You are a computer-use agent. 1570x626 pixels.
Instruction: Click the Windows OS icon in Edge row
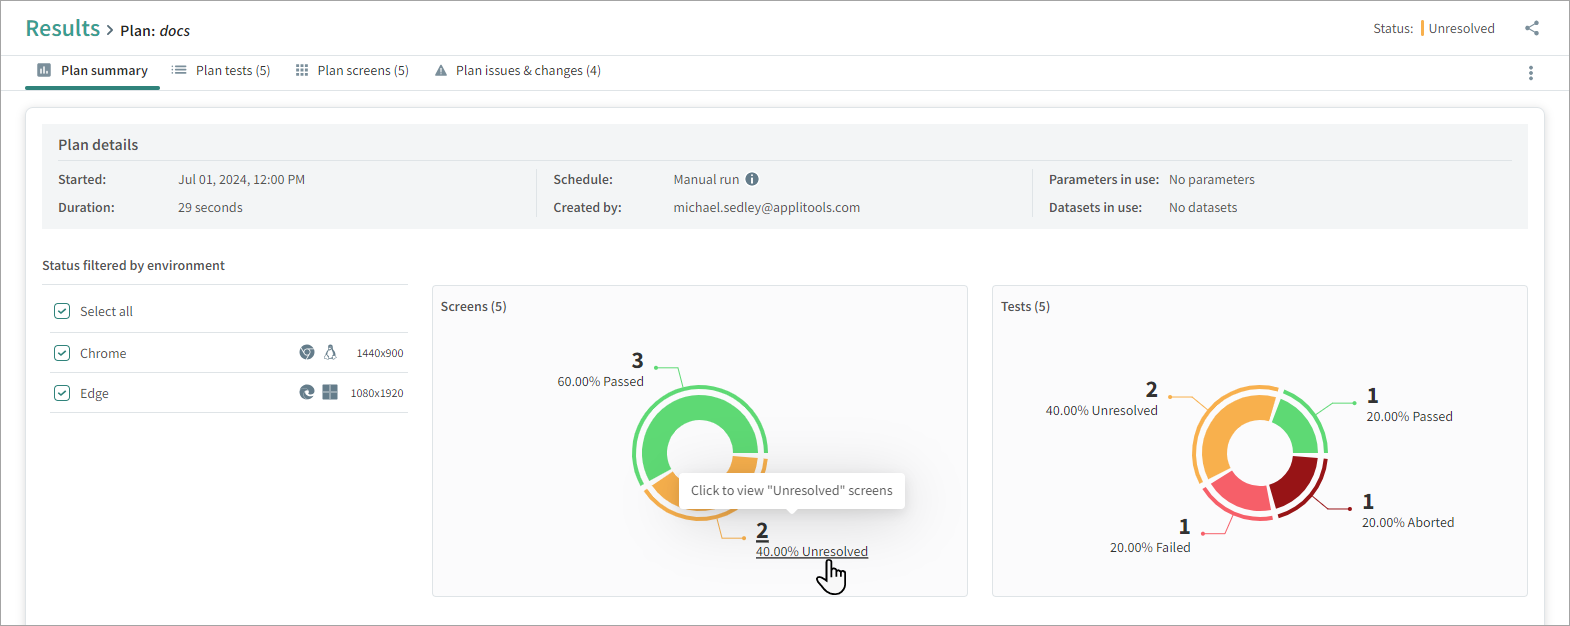click(x=330, y=393)
